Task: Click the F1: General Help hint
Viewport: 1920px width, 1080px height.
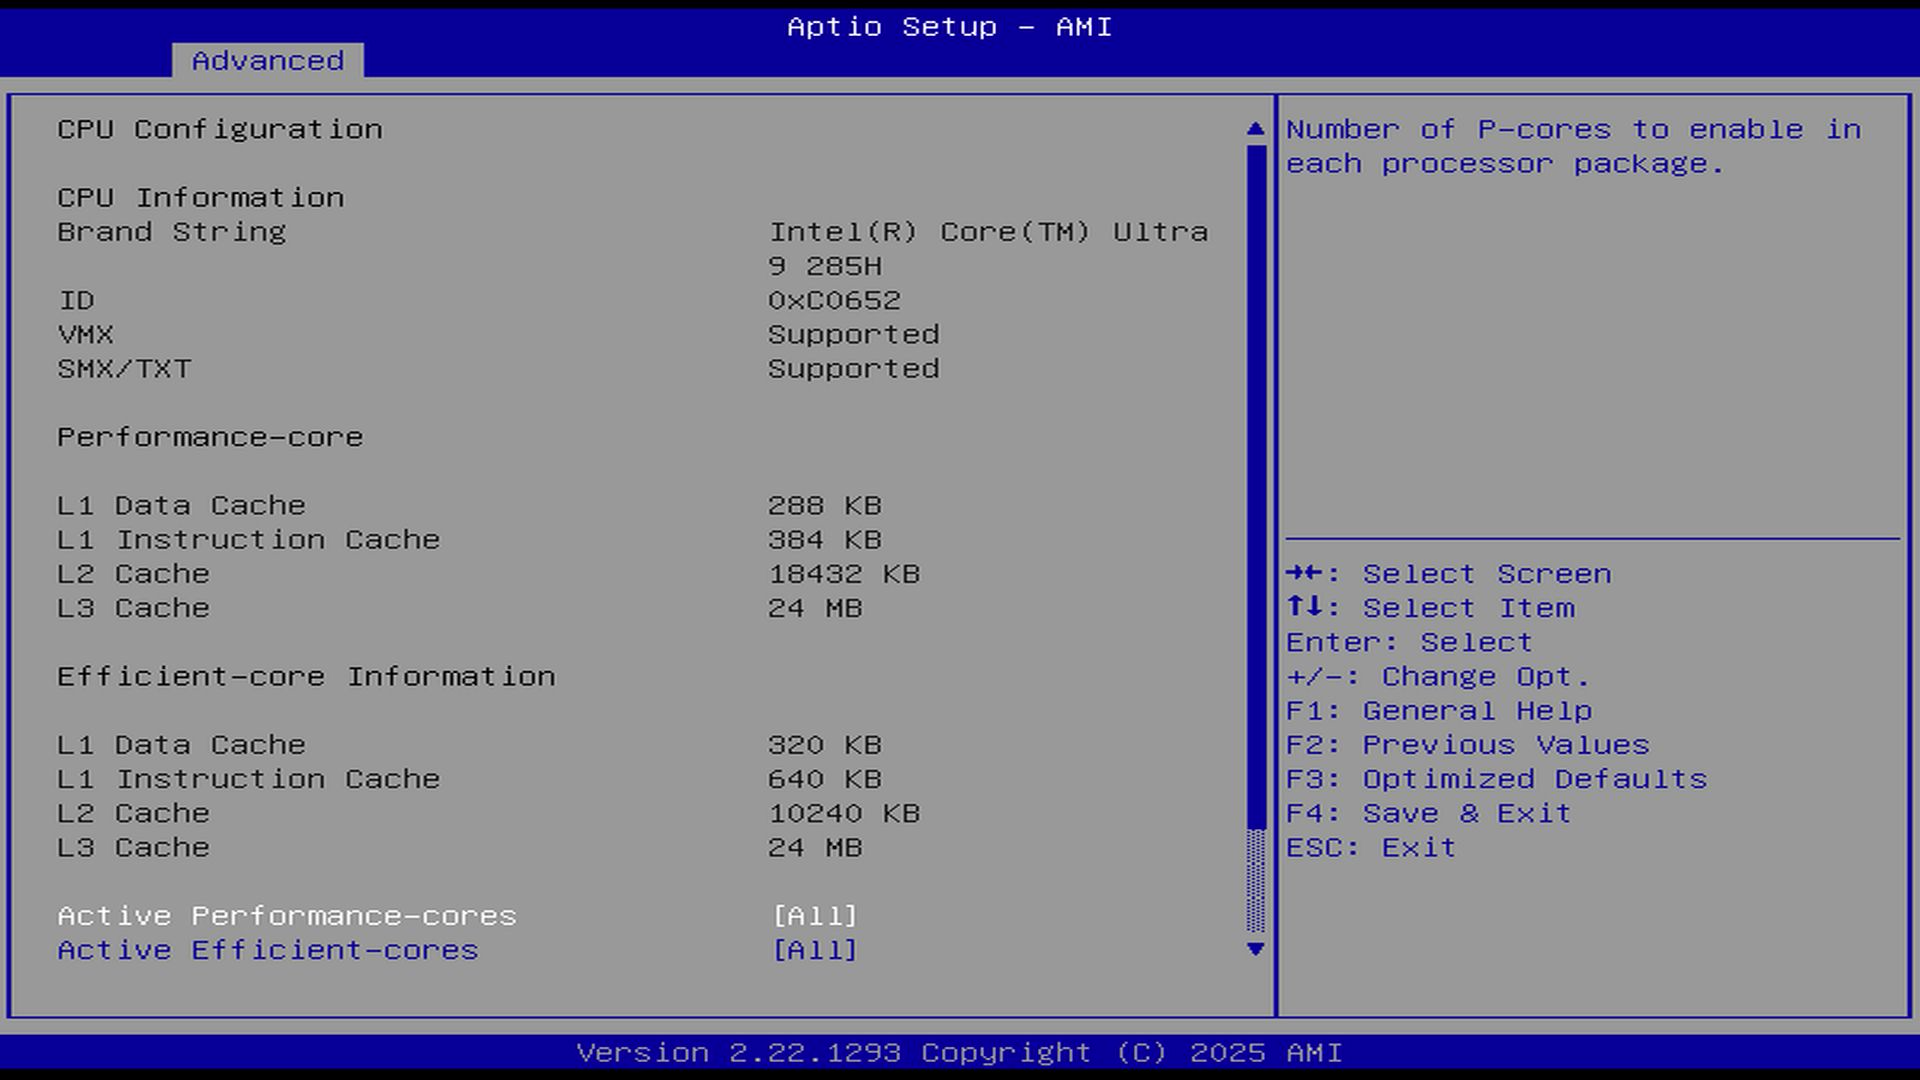Action: click(x=1438, y=711)
